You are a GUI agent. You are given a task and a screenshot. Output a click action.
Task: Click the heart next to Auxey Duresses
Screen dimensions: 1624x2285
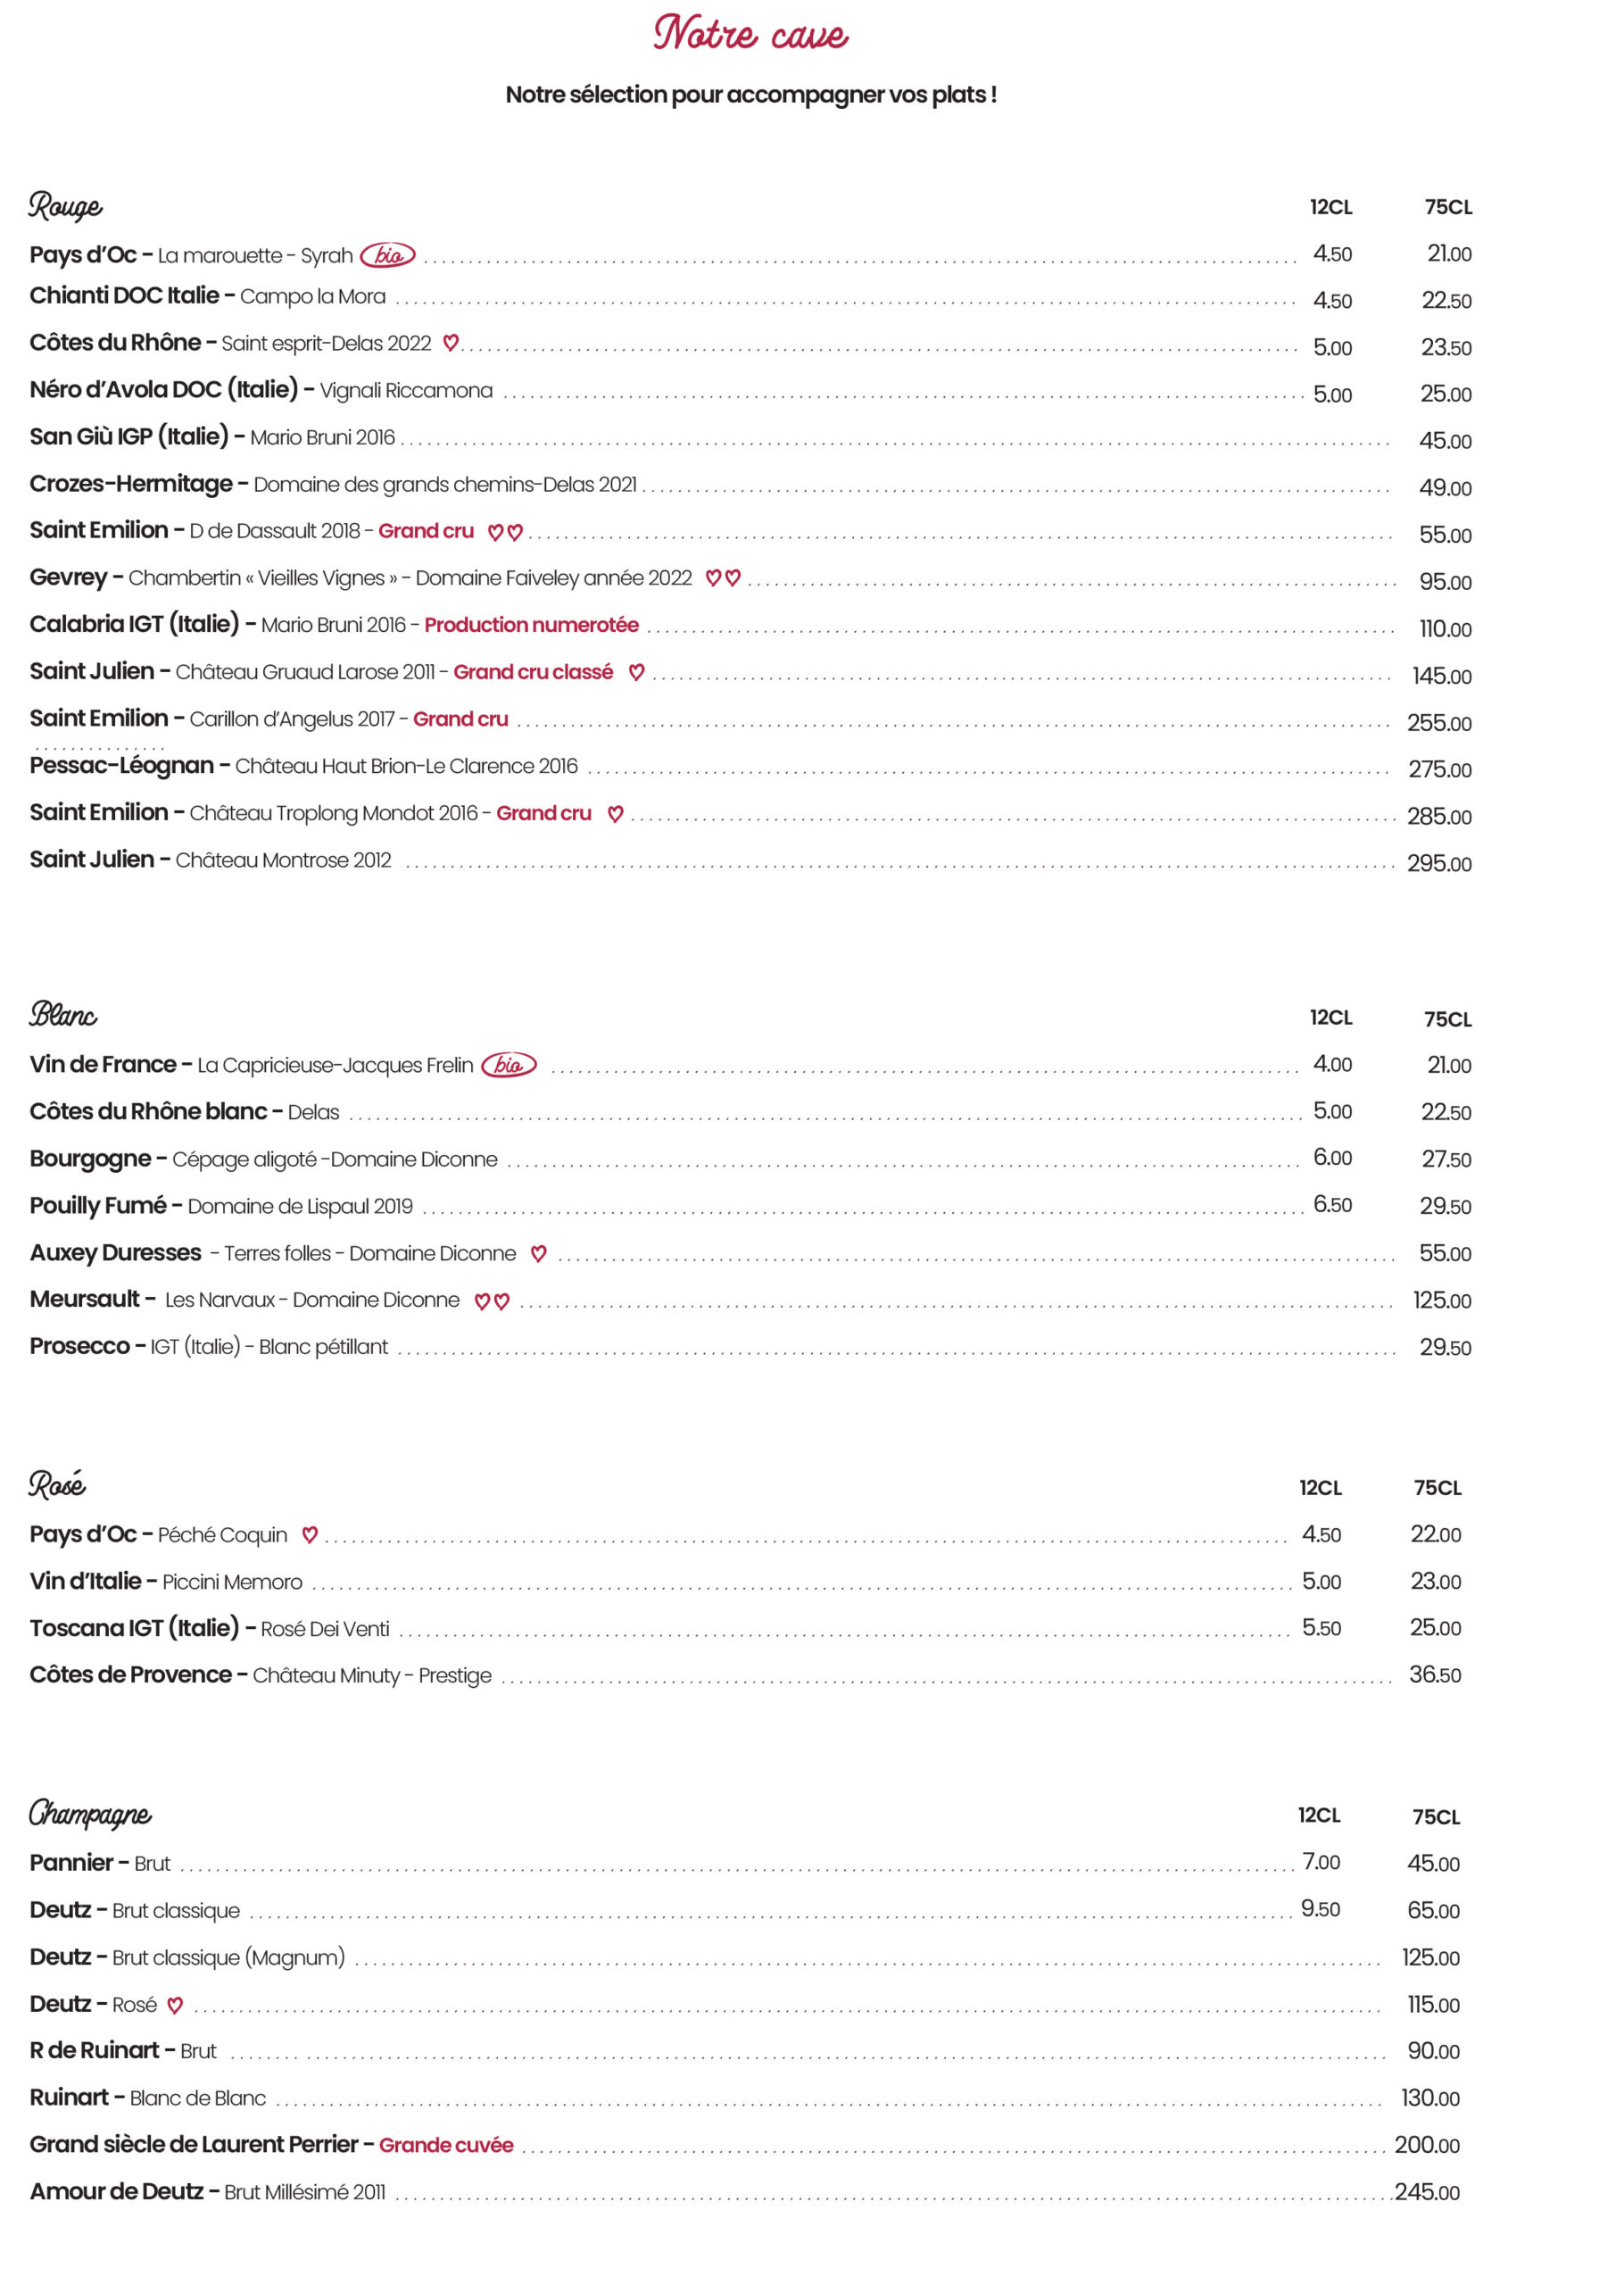point(538,1254)
